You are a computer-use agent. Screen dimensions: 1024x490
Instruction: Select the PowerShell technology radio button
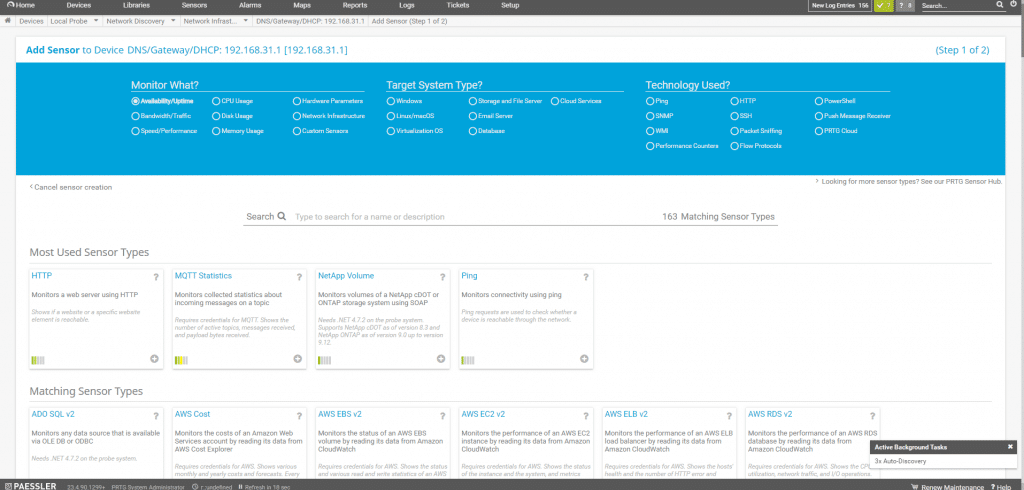pyautogui.click(x=819, y=101)
